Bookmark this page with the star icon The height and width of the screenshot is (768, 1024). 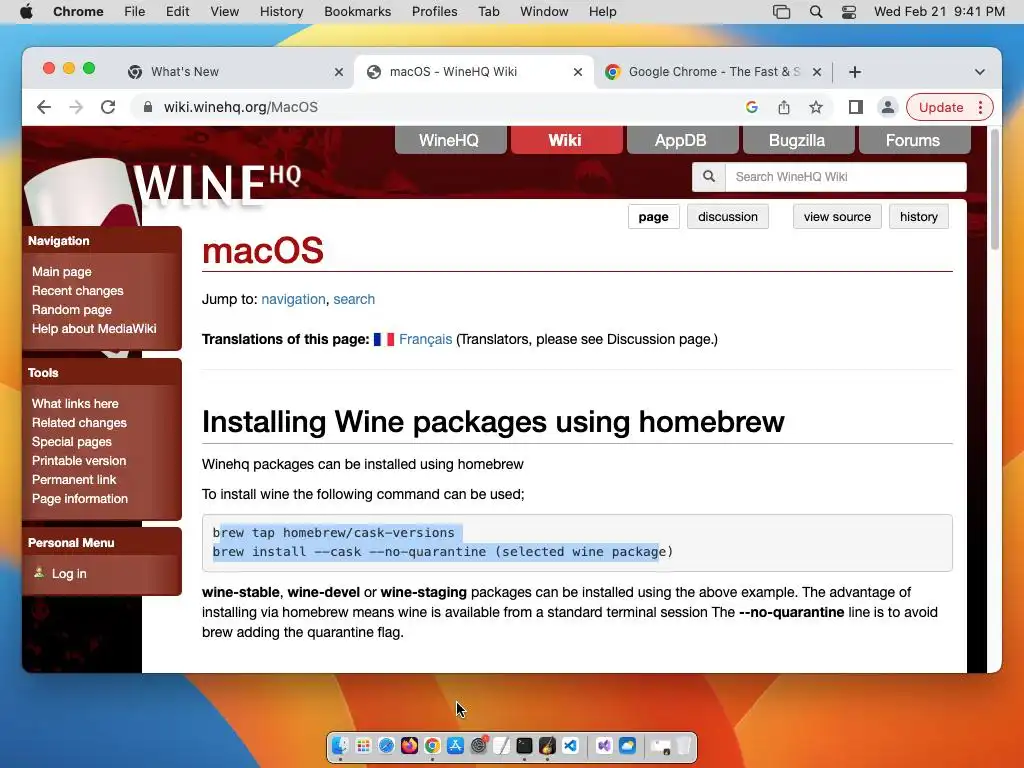click(816, 107)
